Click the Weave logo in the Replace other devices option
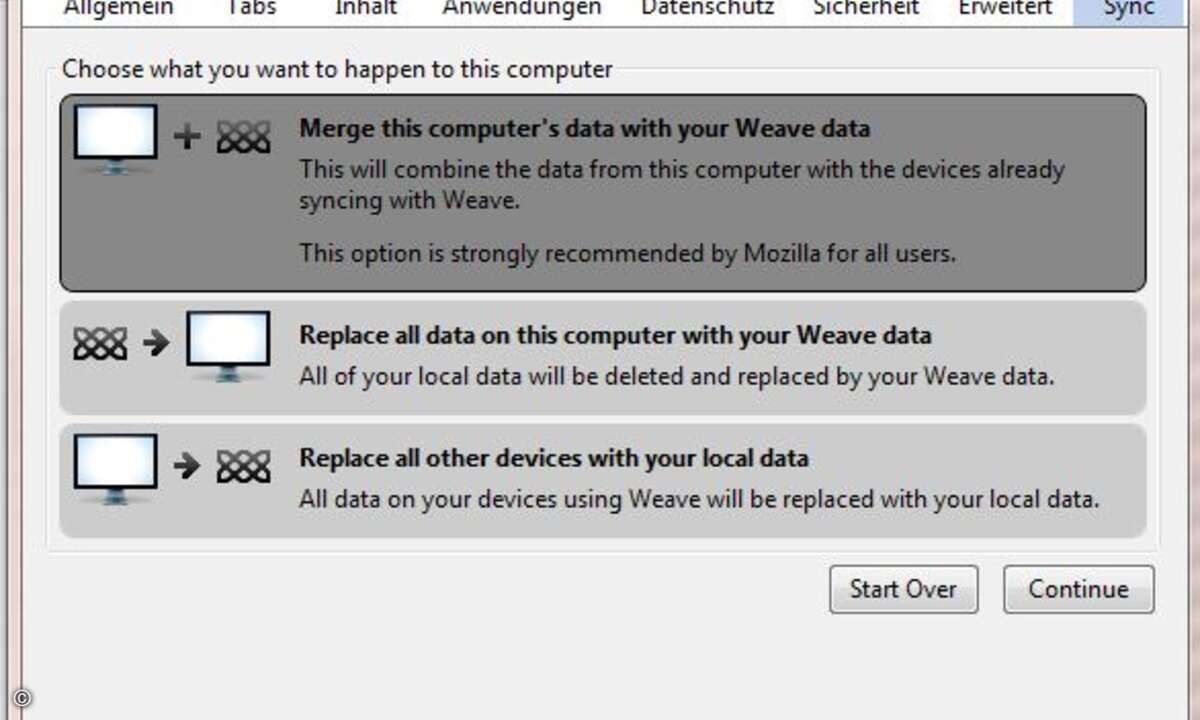This screenshot has width=1200, height=720. coord(244,466)
